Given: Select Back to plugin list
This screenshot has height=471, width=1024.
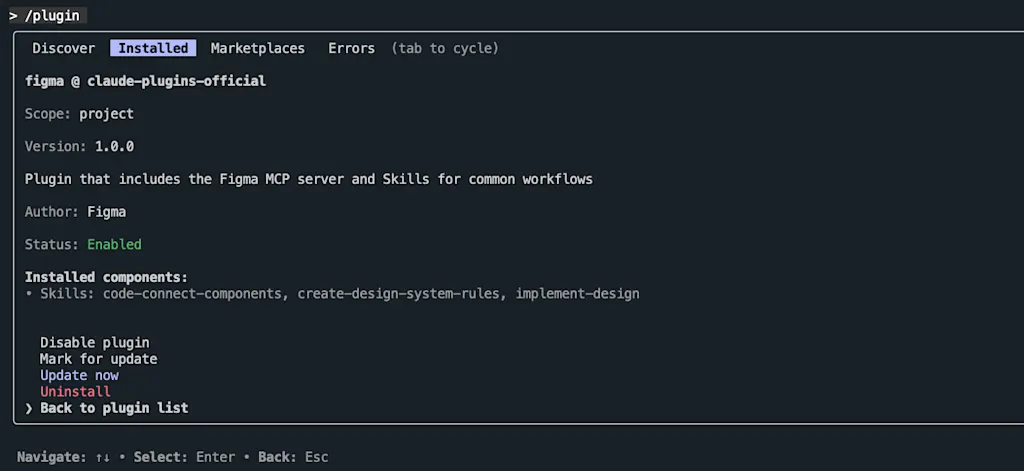Looking at the screenshot, I should pyautogui.click(x=114, y=408).
